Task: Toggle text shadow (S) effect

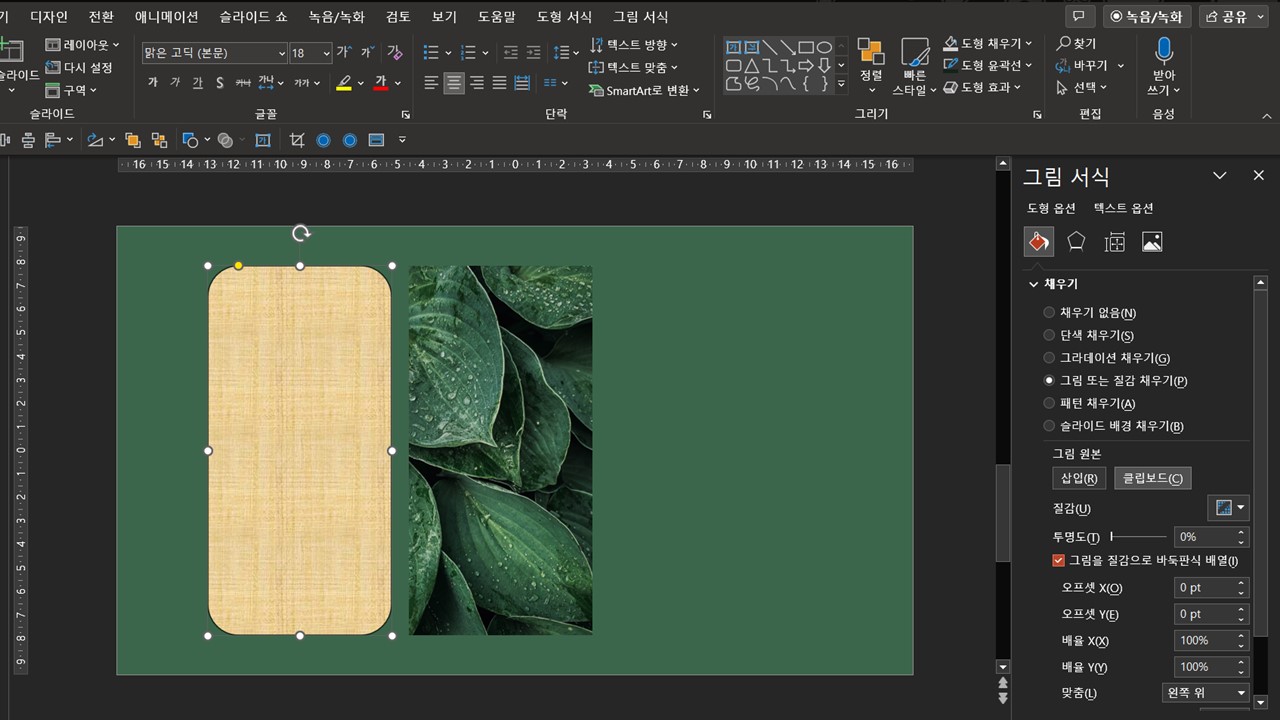Action: tap(219, 83)
